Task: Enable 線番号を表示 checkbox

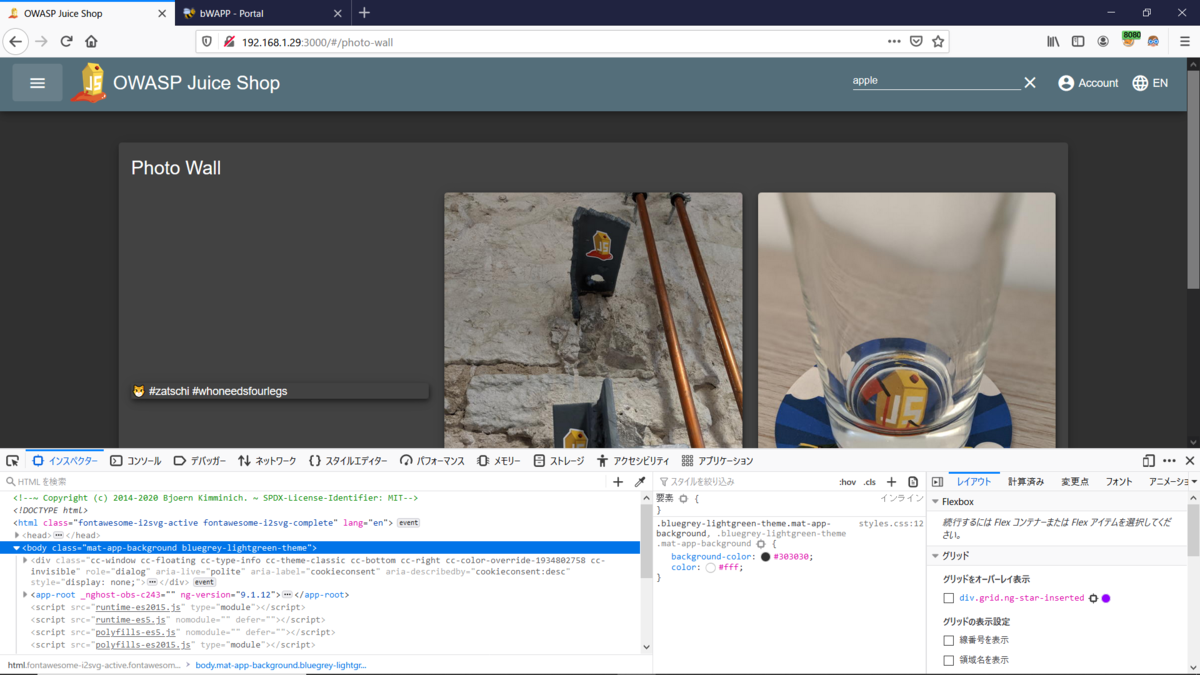Action: pos(948,640)
